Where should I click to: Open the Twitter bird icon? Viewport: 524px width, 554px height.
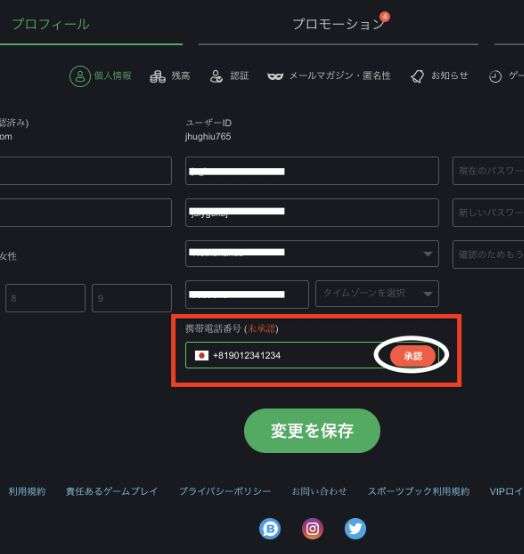tap(355, 529)
